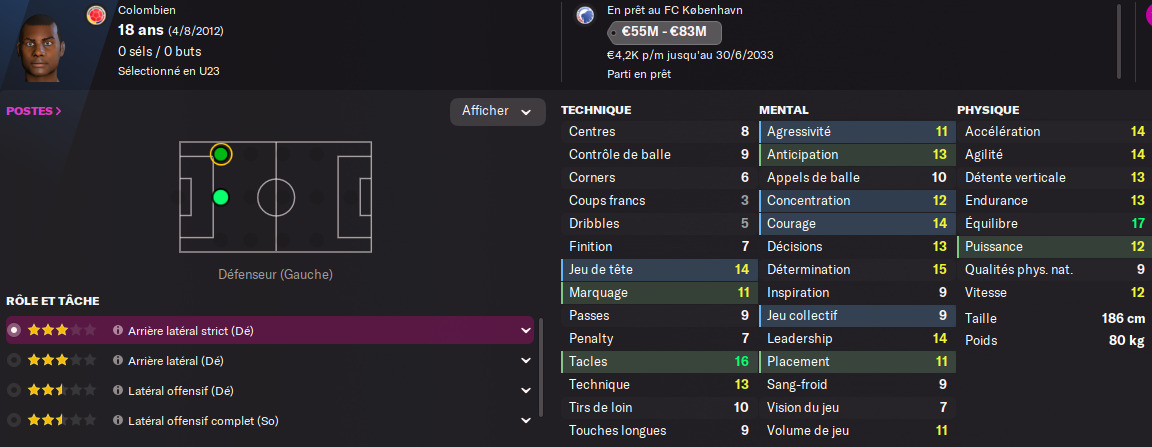Open info icon for Latéral offensif complet
This screenshot has width=1152, height=447.
point(118,421)
